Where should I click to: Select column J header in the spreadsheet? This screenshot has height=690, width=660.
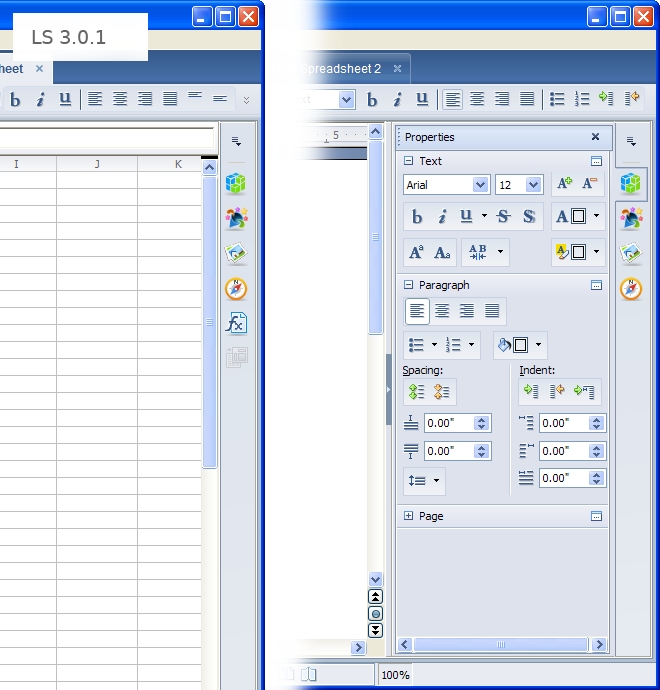click(97, 164)
